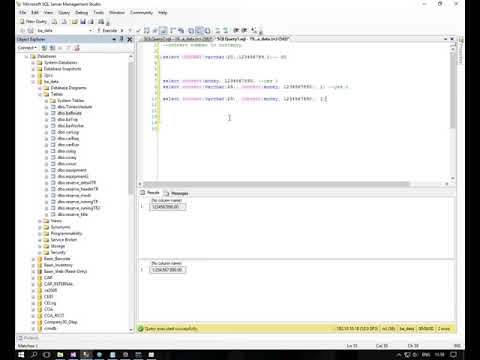The width and height of the screenshot is (480, 360).
Task: Expand the Views folder
Action: [40, 221]
